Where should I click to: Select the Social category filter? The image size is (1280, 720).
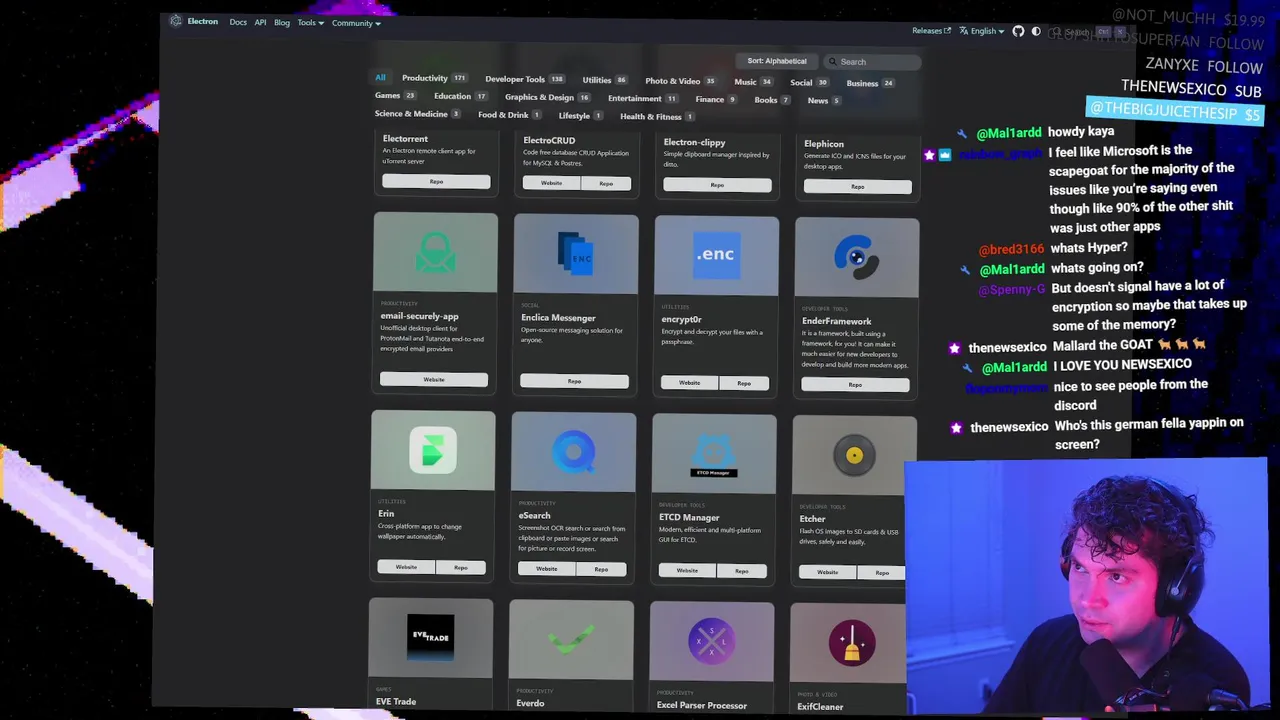pos(809,83)
